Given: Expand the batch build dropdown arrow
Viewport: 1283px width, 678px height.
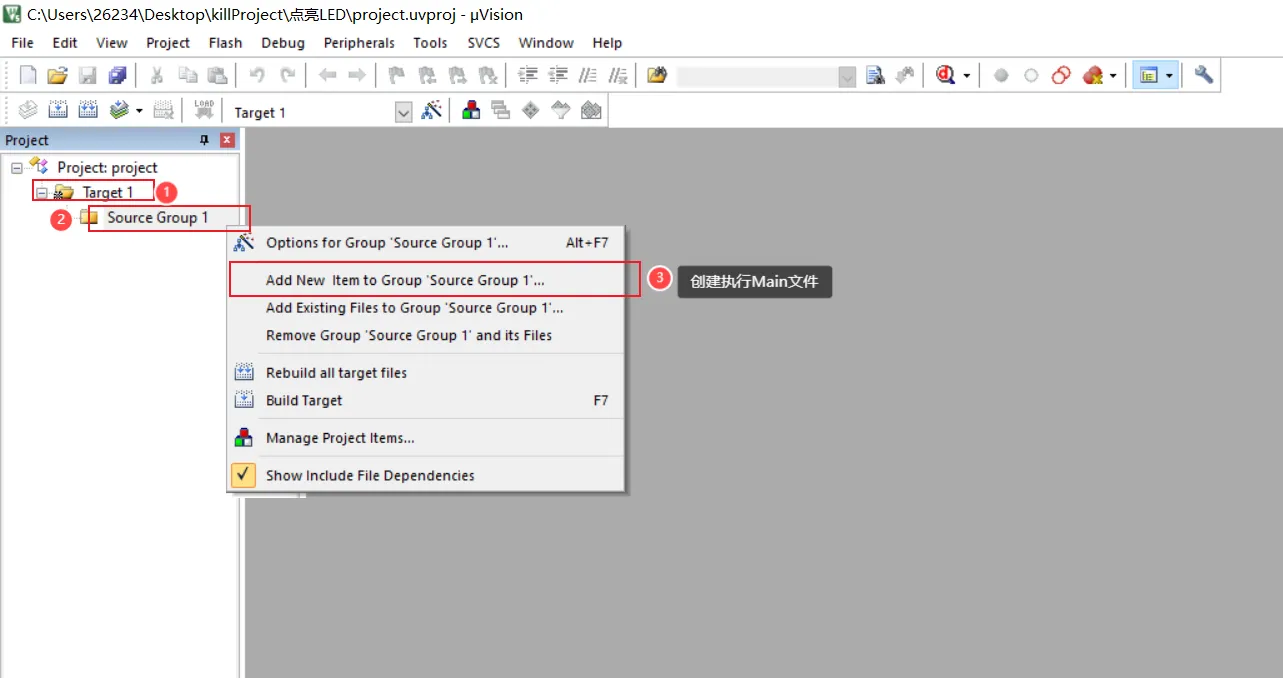Looking at the screenshot, I should tap(139, 112).
